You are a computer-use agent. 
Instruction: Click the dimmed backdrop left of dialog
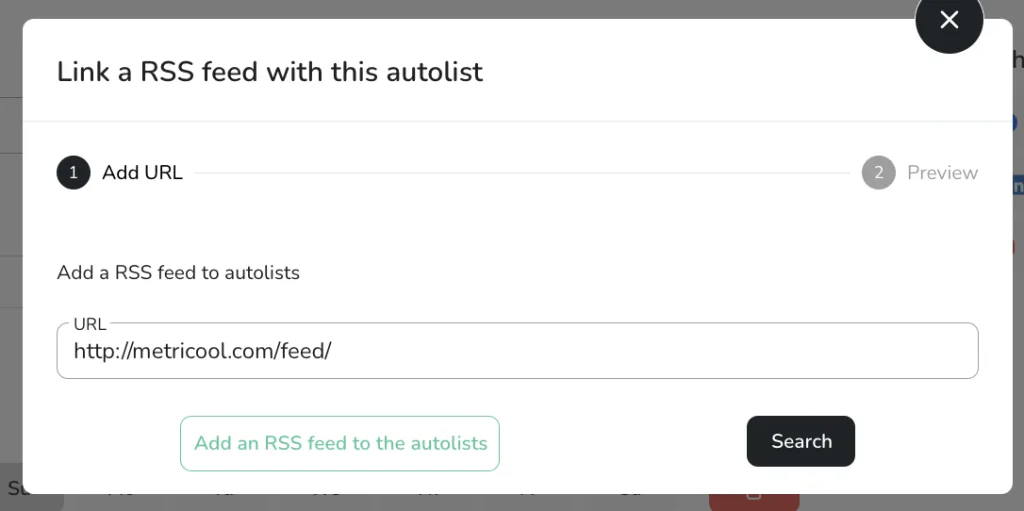pyautogui.click(x=10, y=261)
